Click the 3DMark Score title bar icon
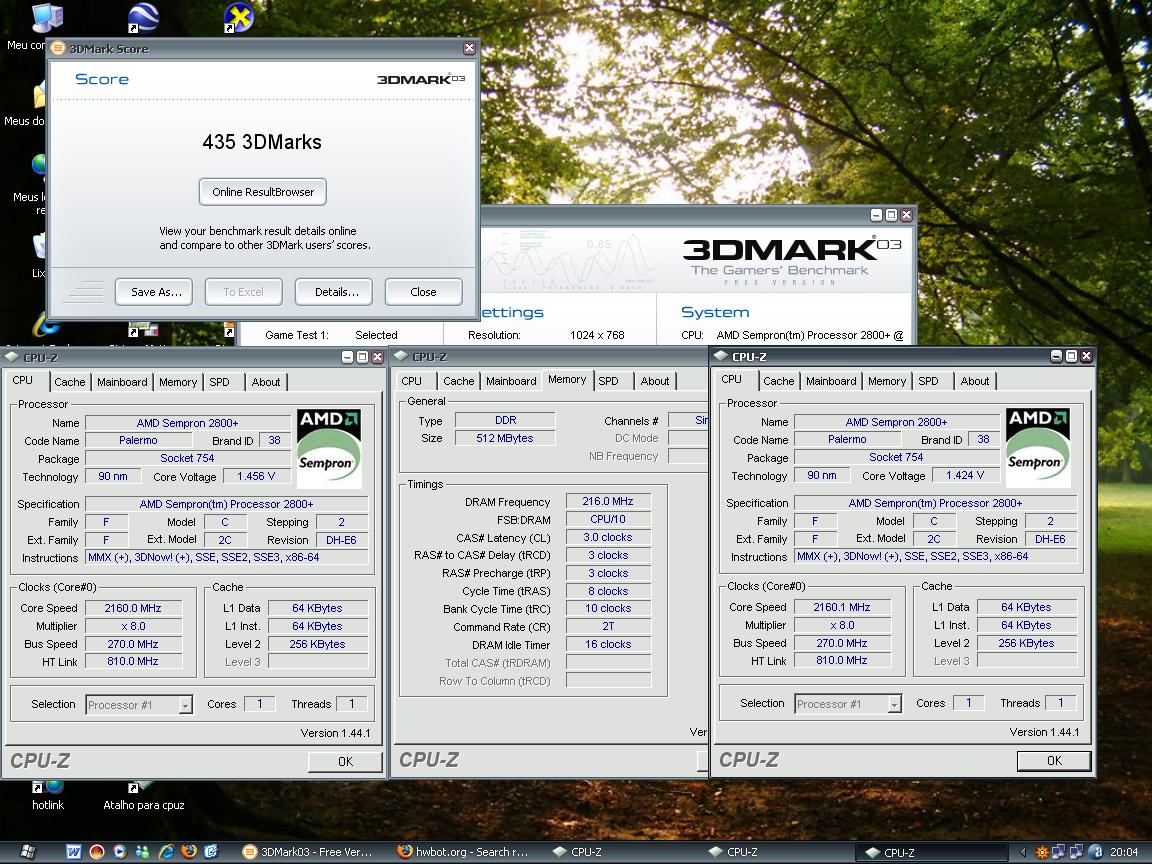1152x864 pixels. click(57, 48)
